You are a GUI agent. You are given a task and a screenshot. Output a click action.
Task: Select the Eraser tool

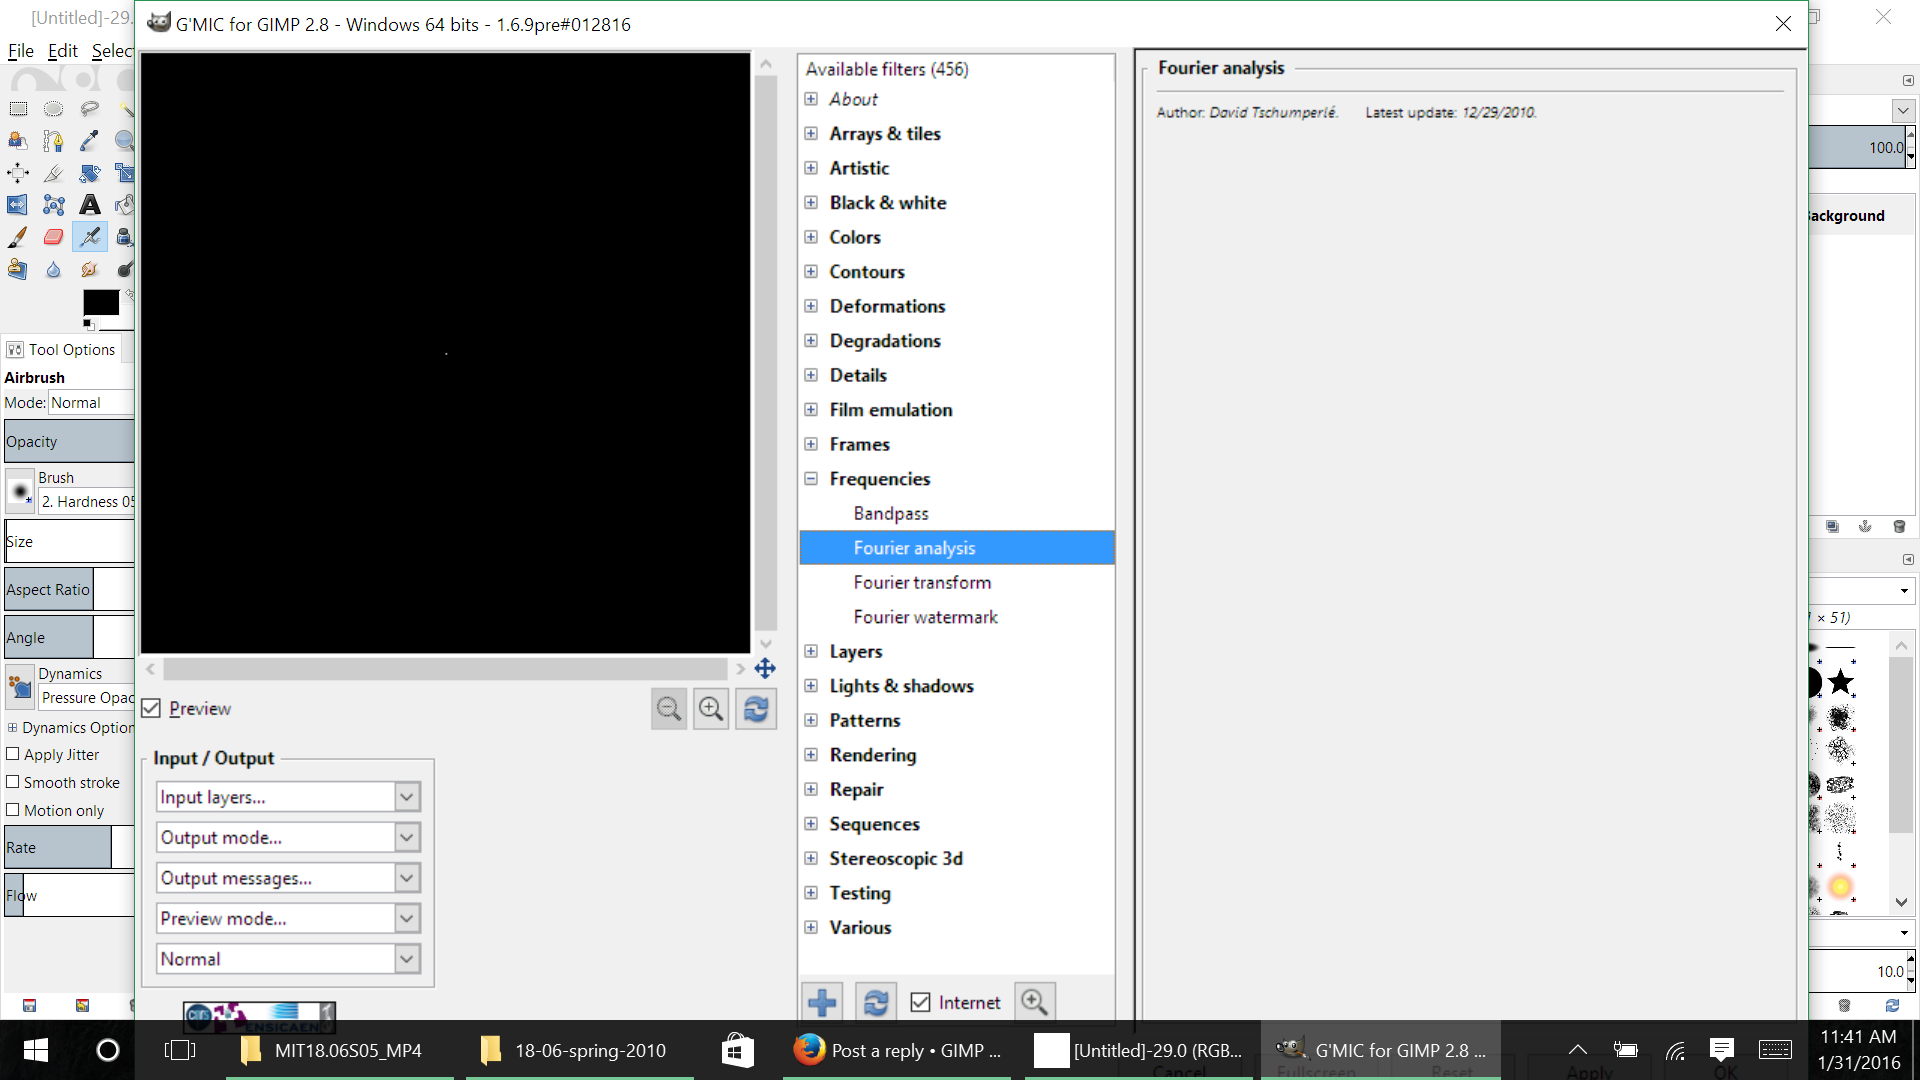(x=54, y=237)
